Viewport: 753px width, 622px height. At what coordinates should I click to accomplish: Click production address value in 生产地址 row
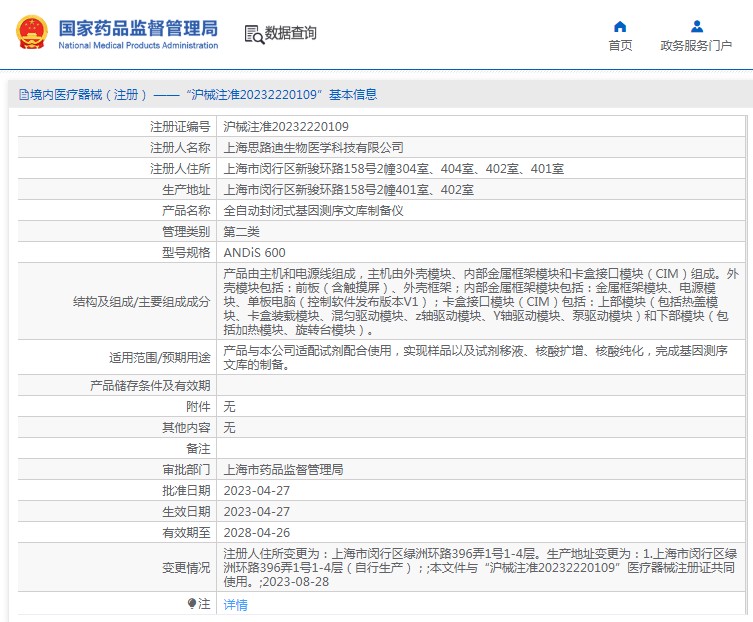pyautogui.click(x=349, y=190)
